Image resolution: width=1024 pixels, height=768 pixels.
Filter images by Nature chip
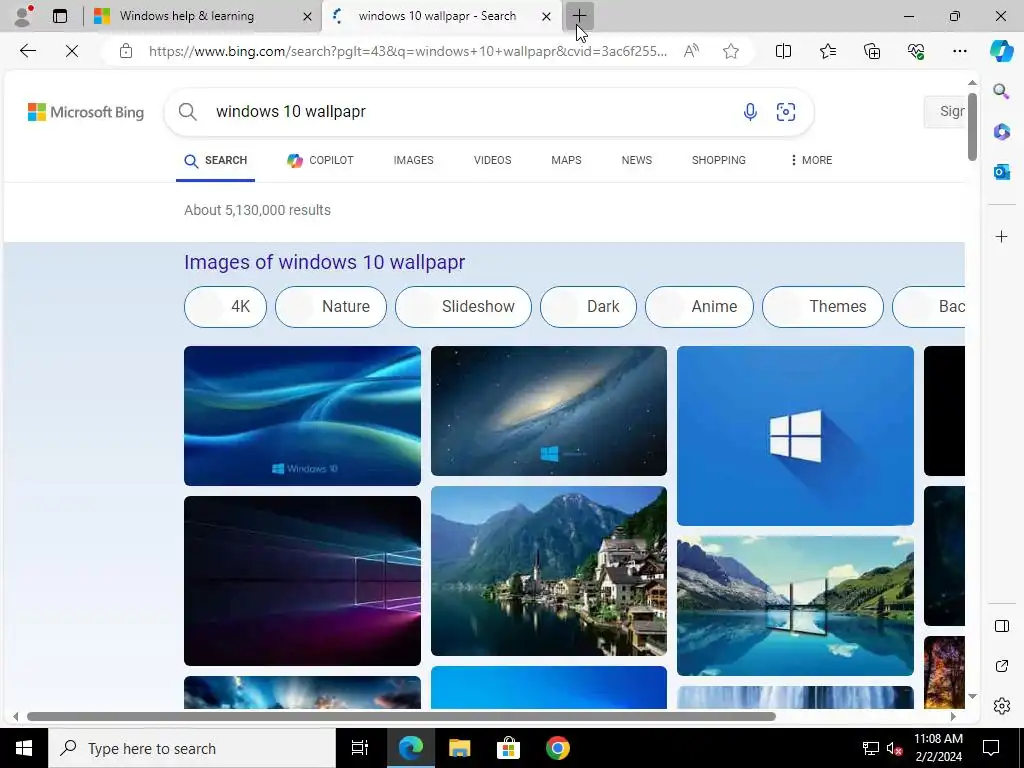tap(331, 306)
